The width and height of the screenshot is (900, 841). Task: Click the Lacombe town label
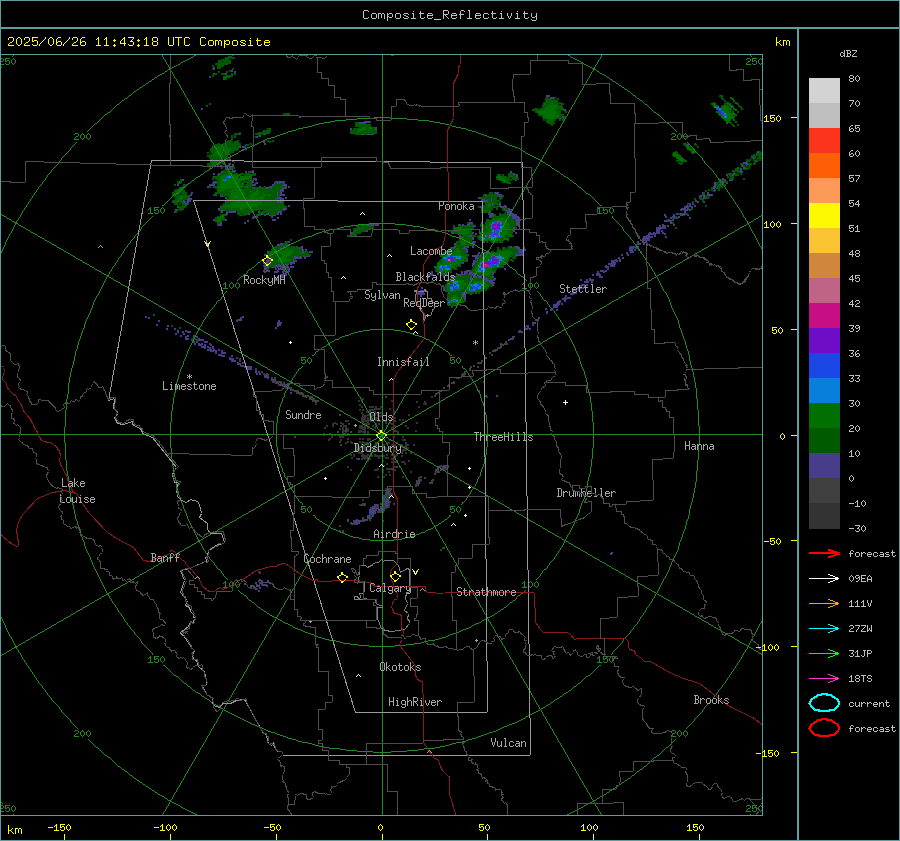(x=431, y=251)
